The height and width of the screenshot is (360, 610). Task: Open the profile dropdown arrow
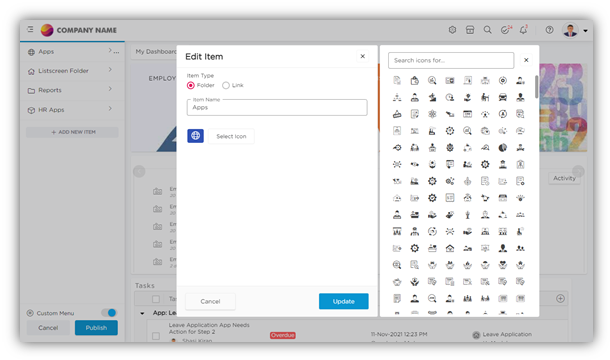coord(585,30)
